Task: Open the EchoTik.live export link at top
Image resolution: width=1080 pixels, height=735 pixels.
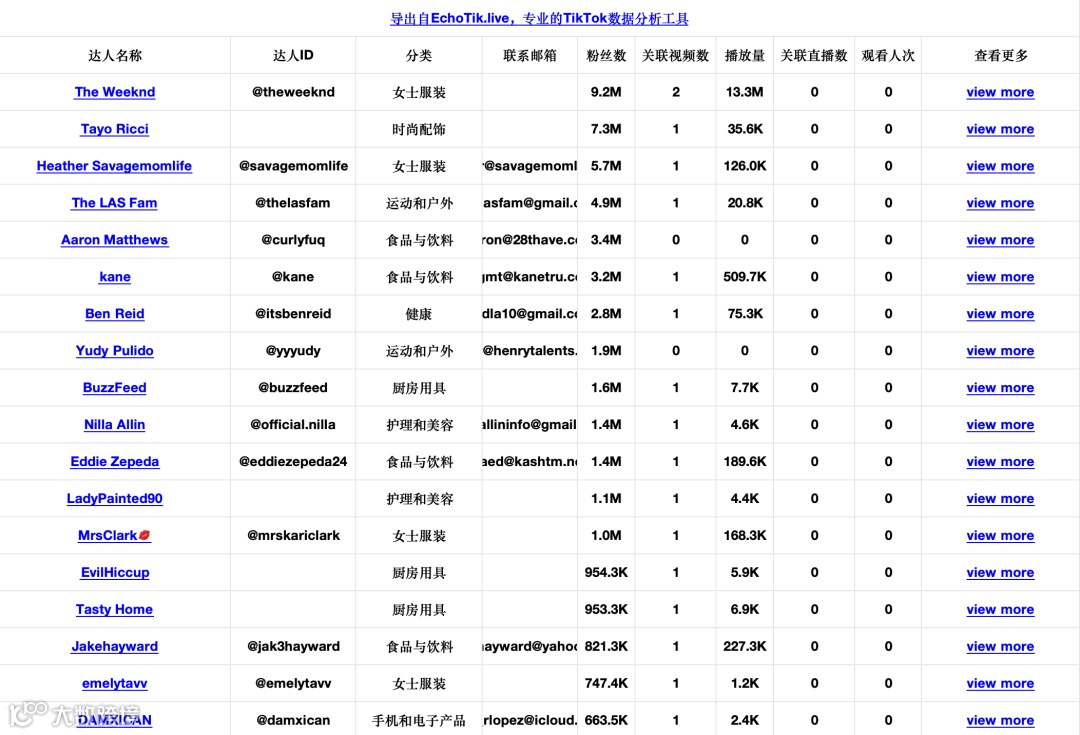Action: pos(539,19)
